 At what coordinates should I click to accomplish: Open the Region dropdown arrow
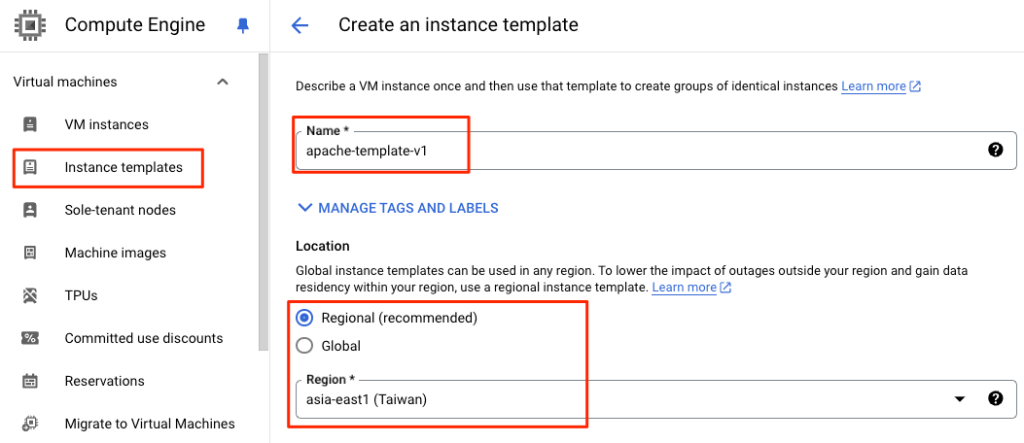coord(959,399)
